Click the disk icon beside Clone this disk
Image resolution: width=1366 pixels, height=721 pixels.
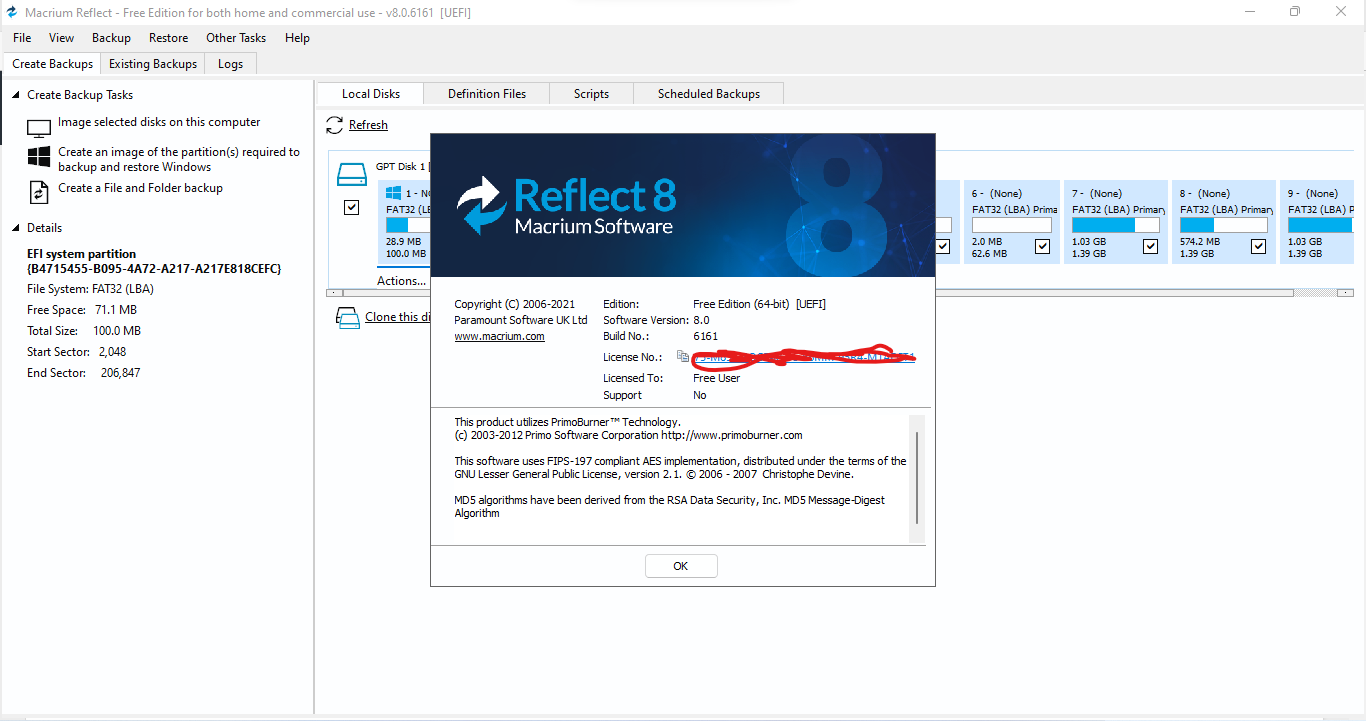tap(347, 318)
